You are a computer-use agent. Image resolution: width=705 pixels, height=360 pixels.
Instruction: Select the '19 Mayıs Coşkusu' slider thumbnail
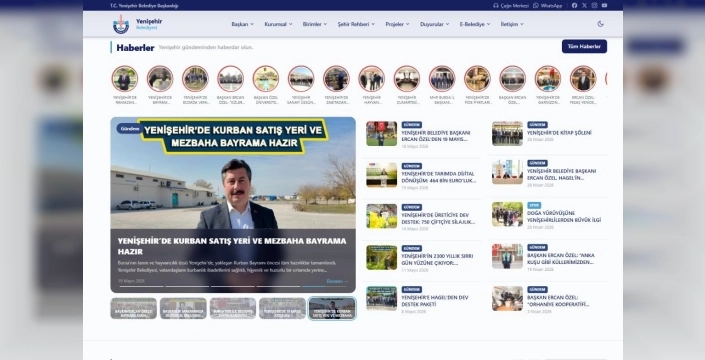282,308
